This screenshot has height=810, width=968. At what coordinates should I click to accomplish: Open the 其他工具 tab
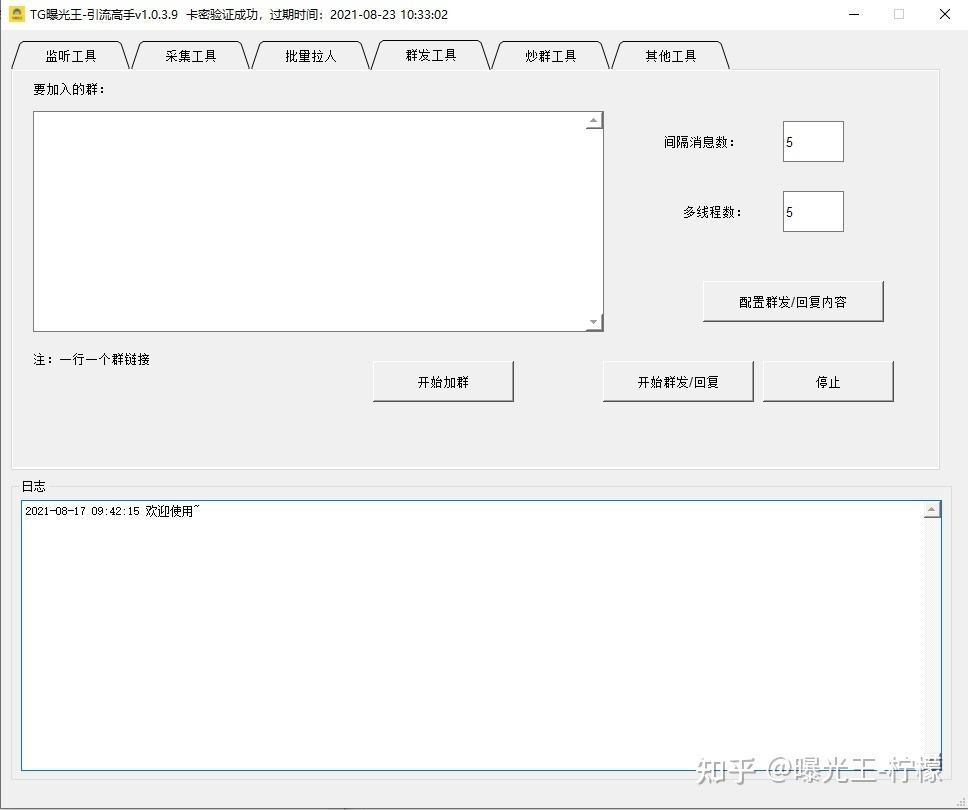[x=670, y=56]
